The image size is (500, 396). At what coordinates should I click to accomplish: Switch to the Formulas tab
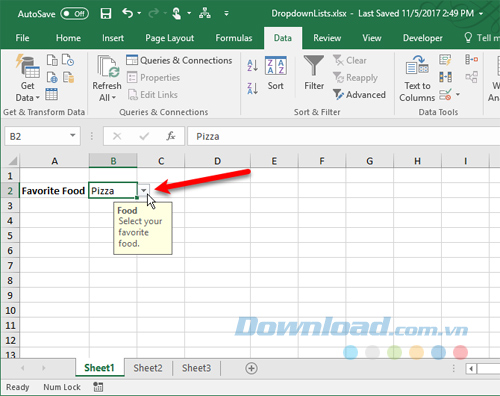tap(234, 38)
